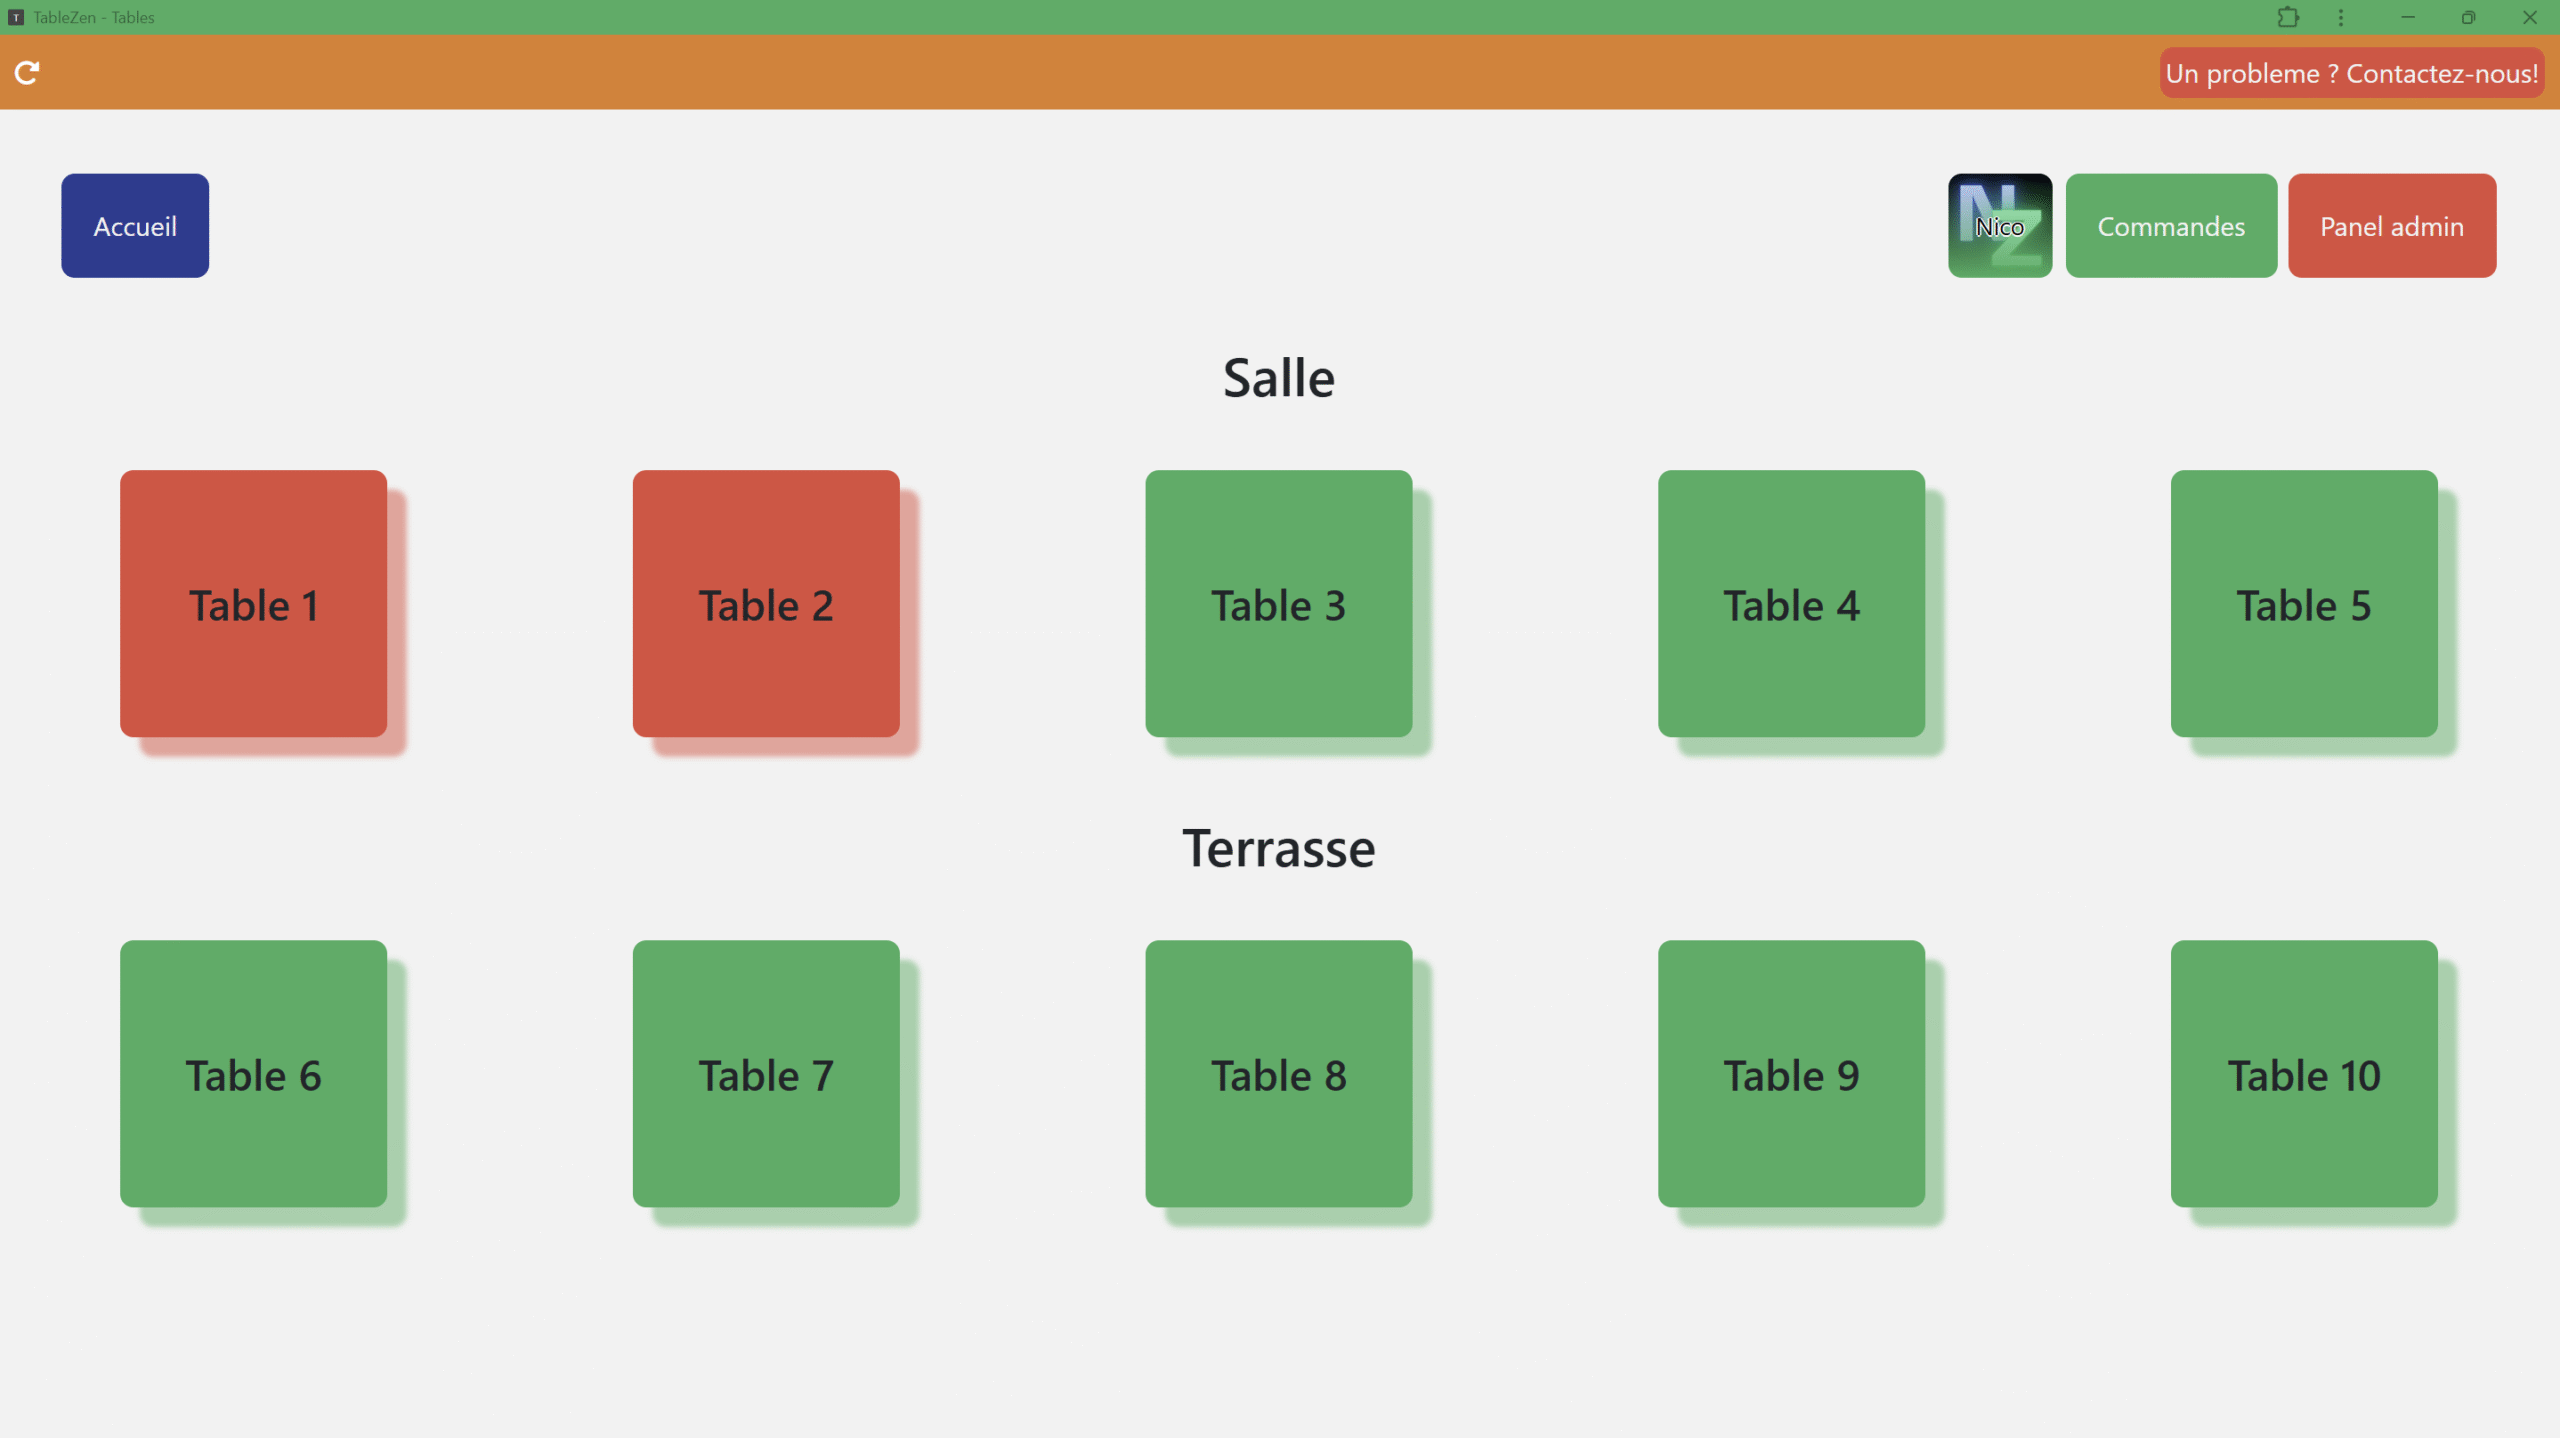Select occupied Table 2
The height and width of the screenshot is (1438, 2560).
click(766, 604)
